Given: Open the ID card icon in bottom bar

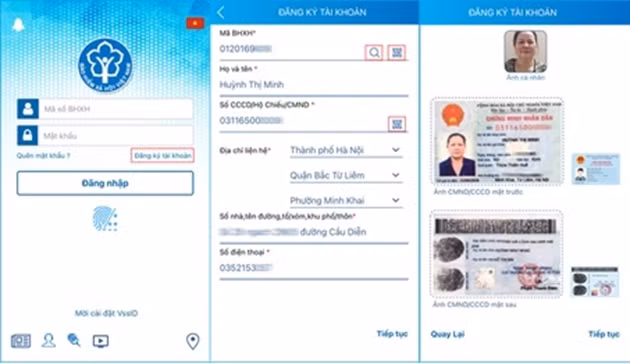Looking at the screenshot, I should point(21,341).
